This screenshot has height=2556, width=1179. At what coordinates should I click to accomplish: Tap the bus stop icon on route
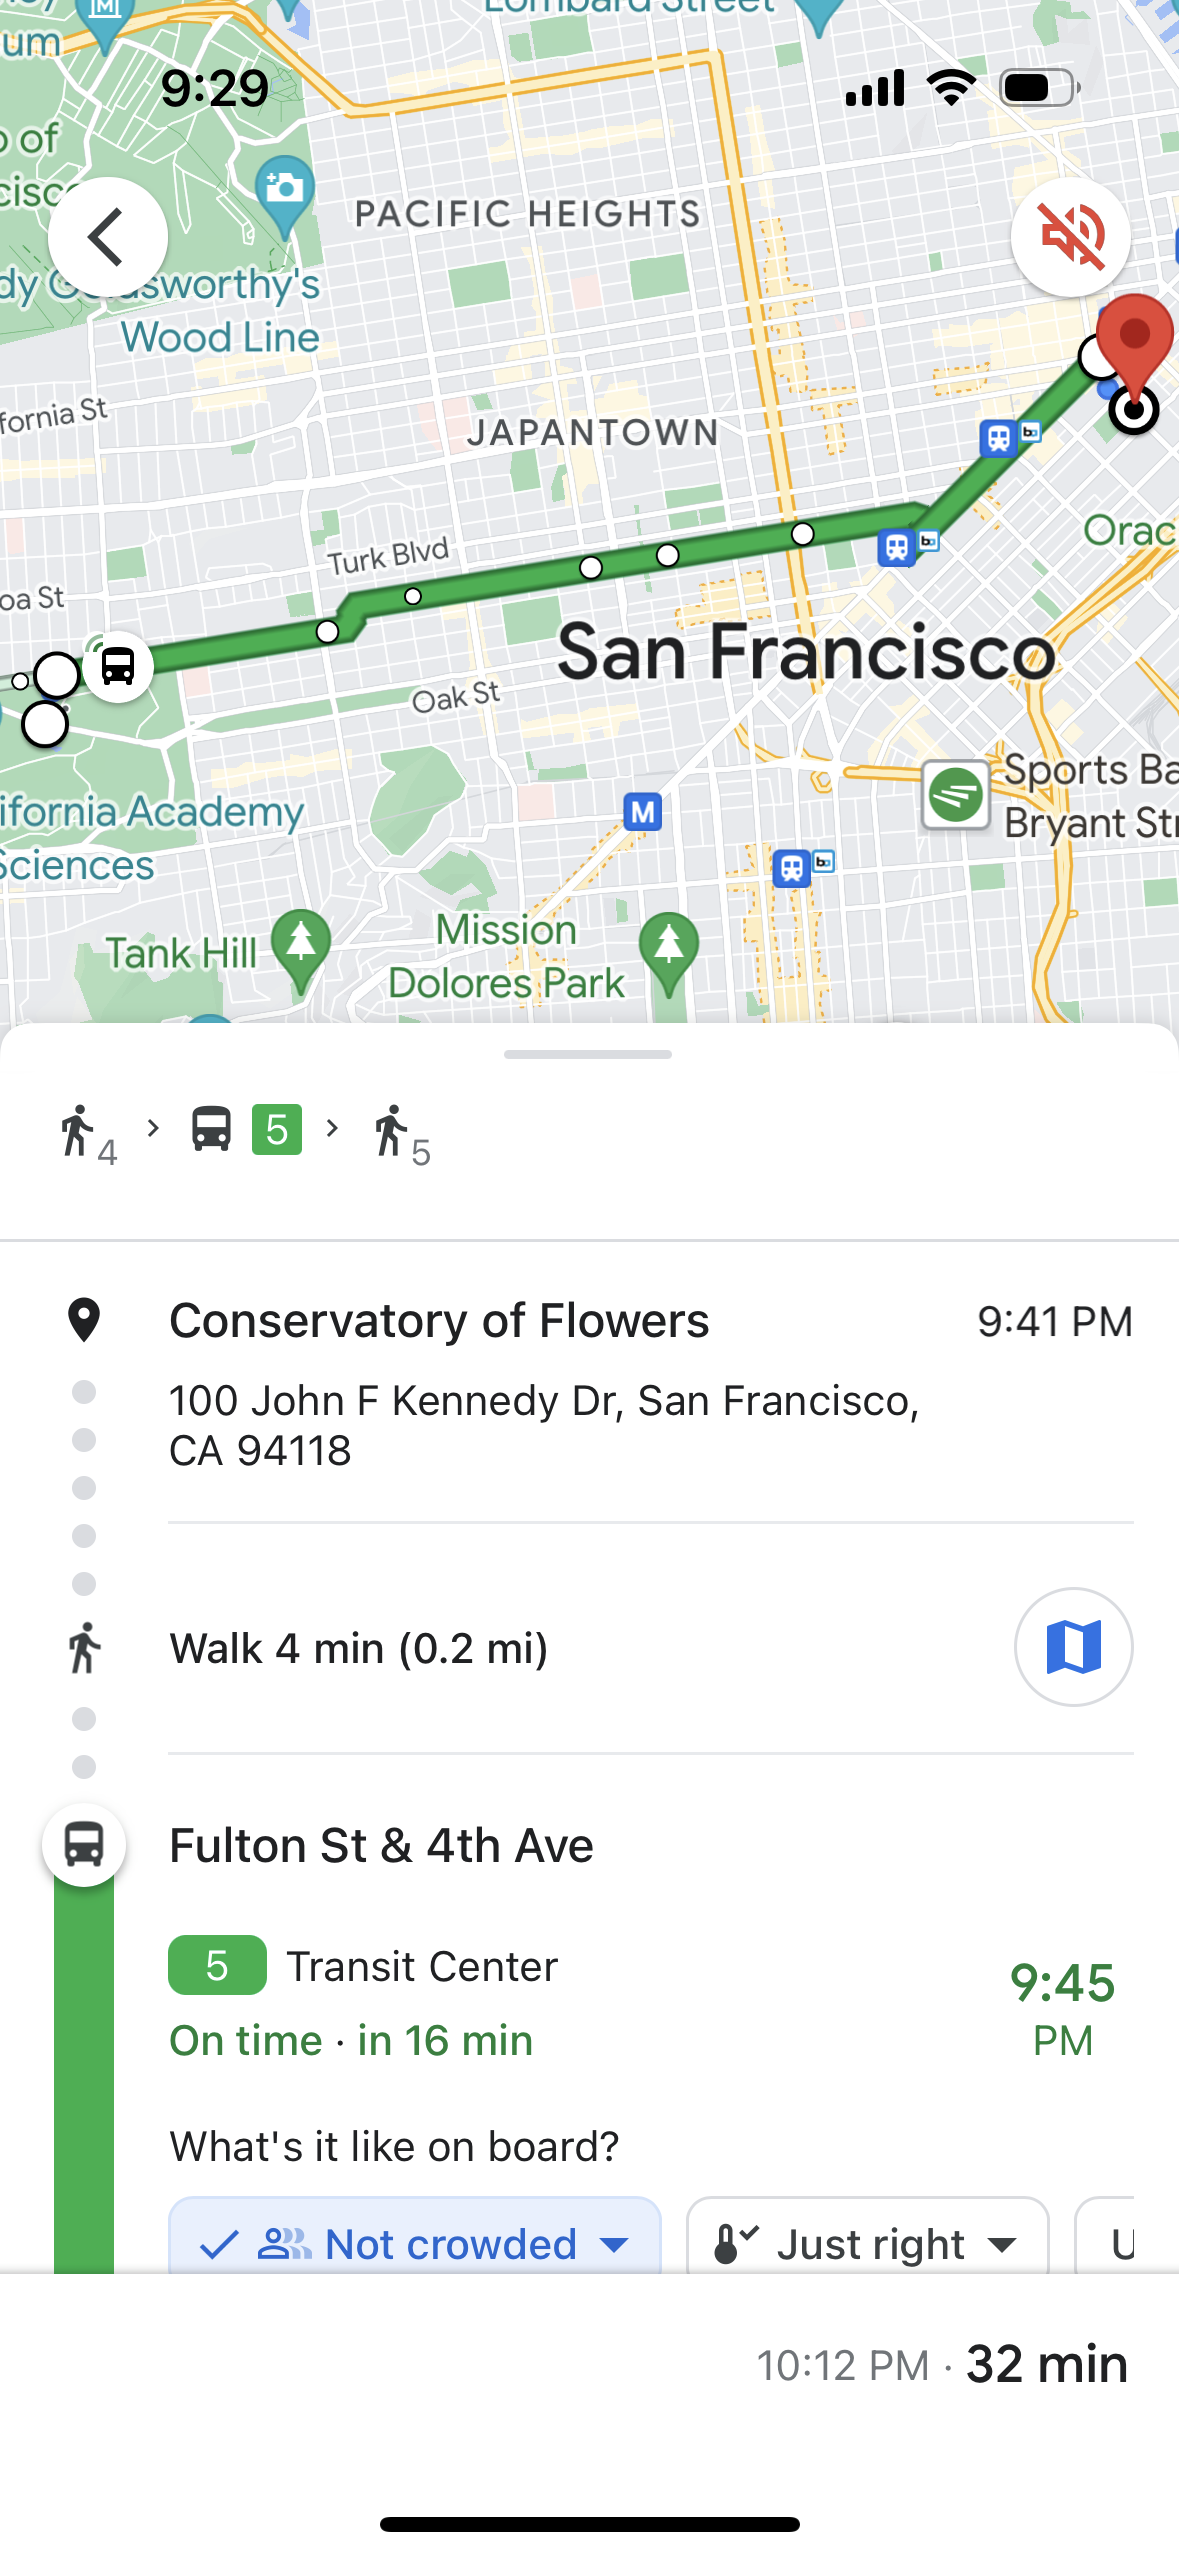pyautogui.click(x=118, y=666)
